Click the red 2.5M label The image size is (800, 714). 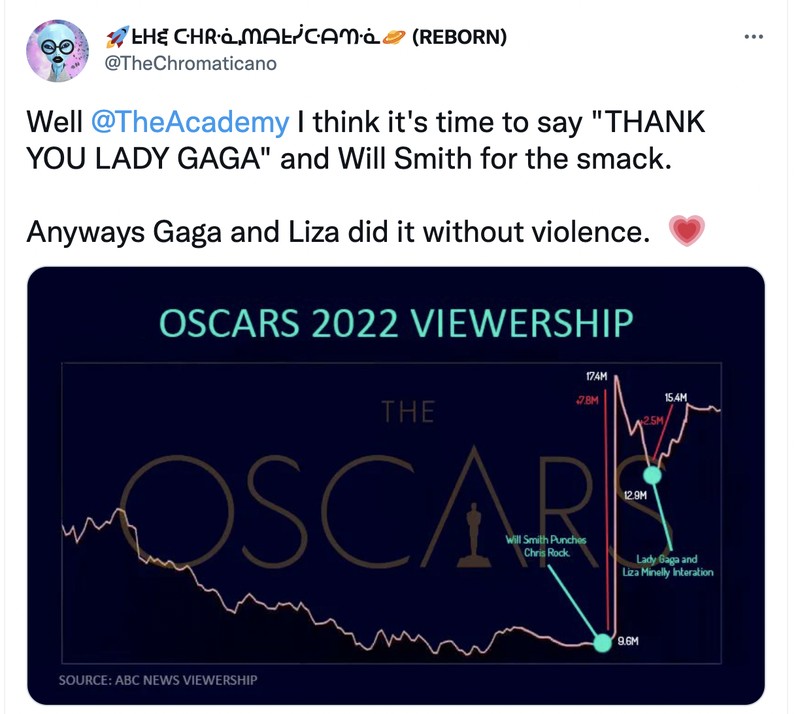[x=651, y=421]
